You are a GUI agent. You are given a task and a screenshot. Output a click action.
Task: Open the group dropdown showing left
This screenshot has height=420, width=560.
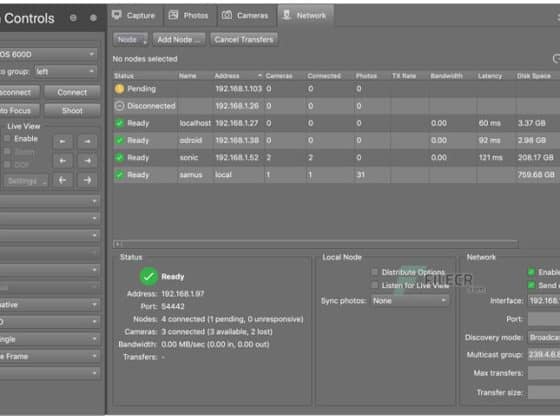66,72
